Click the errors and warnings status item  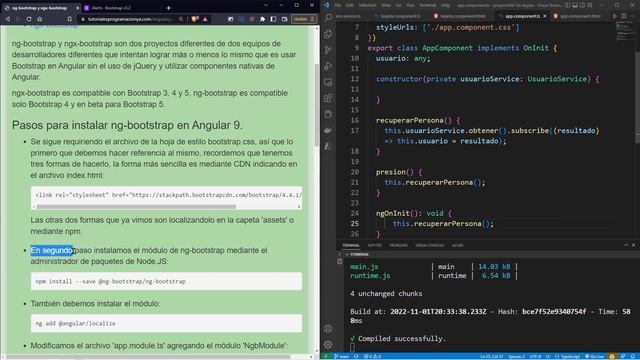point(373,356)
